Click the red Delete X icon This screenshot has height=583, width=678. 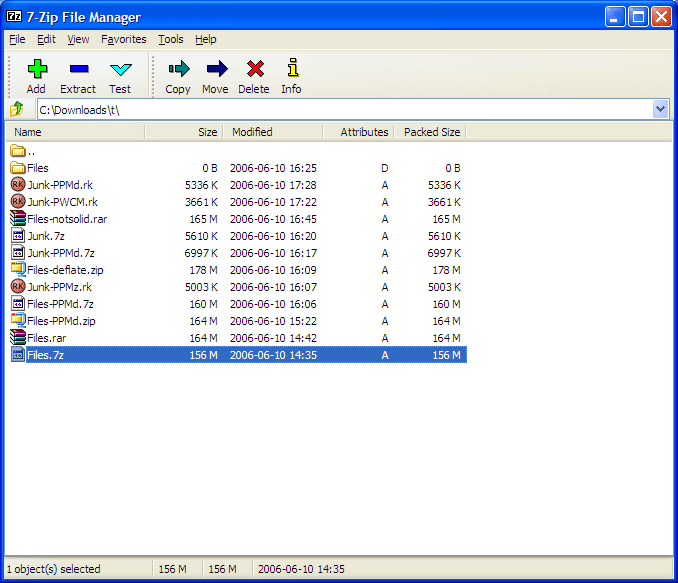pyautogui.click(x=255, y=68)
